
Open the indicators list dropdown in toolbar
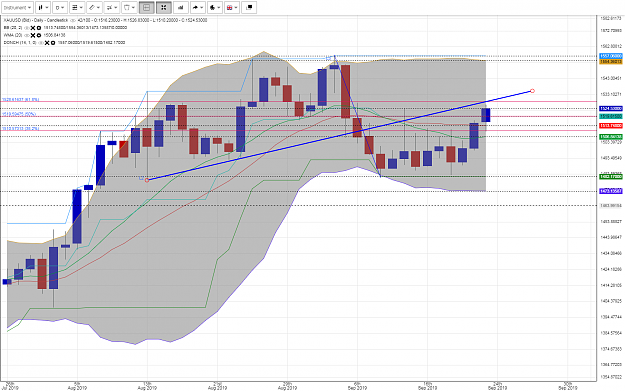77,8
